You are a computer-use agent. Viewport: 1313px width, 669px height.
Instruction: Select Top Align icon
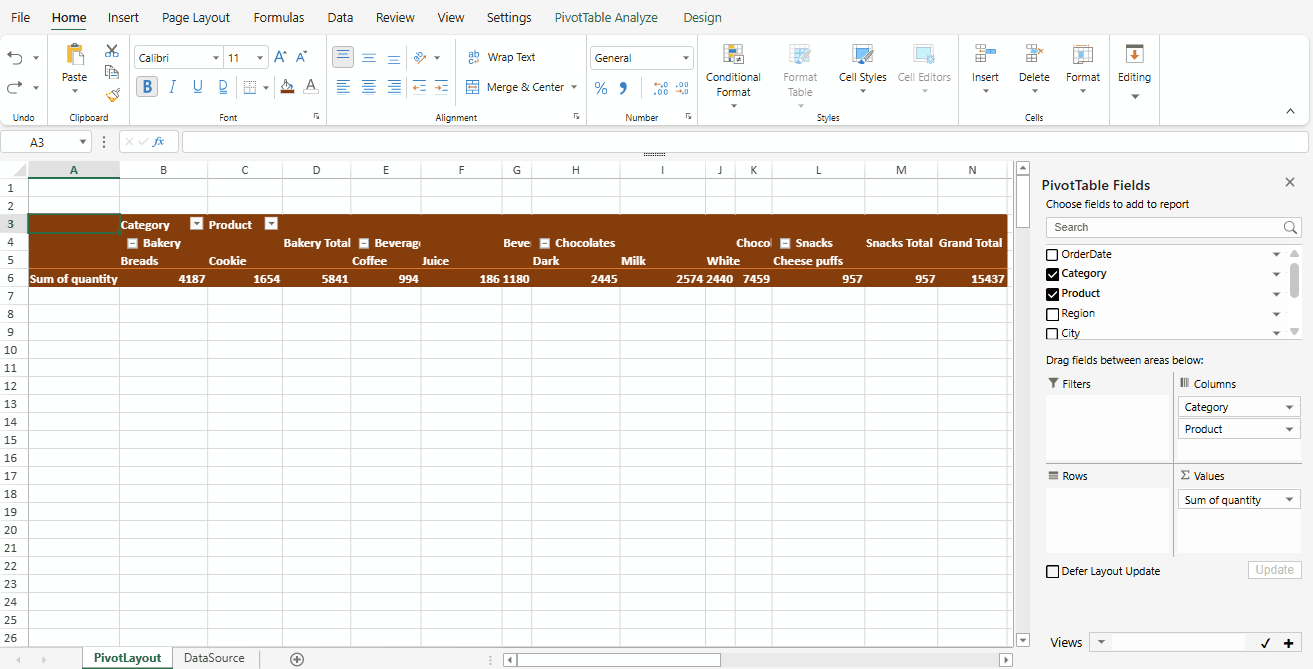(x=343, y=58)
